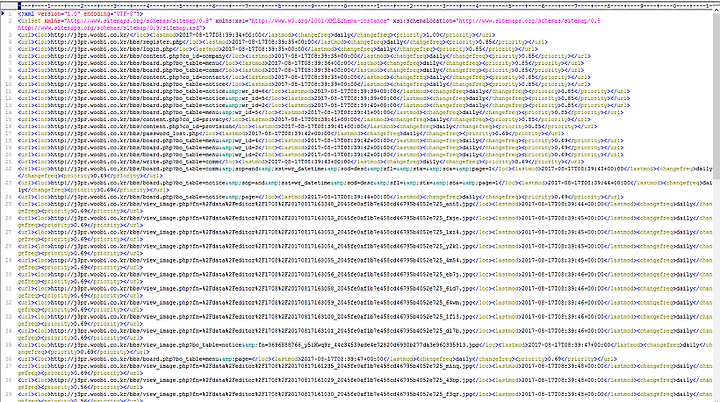This screenshot has width=720, height=402.
Task: Click the XML declaration on line 1
Action: click(80, 14)
